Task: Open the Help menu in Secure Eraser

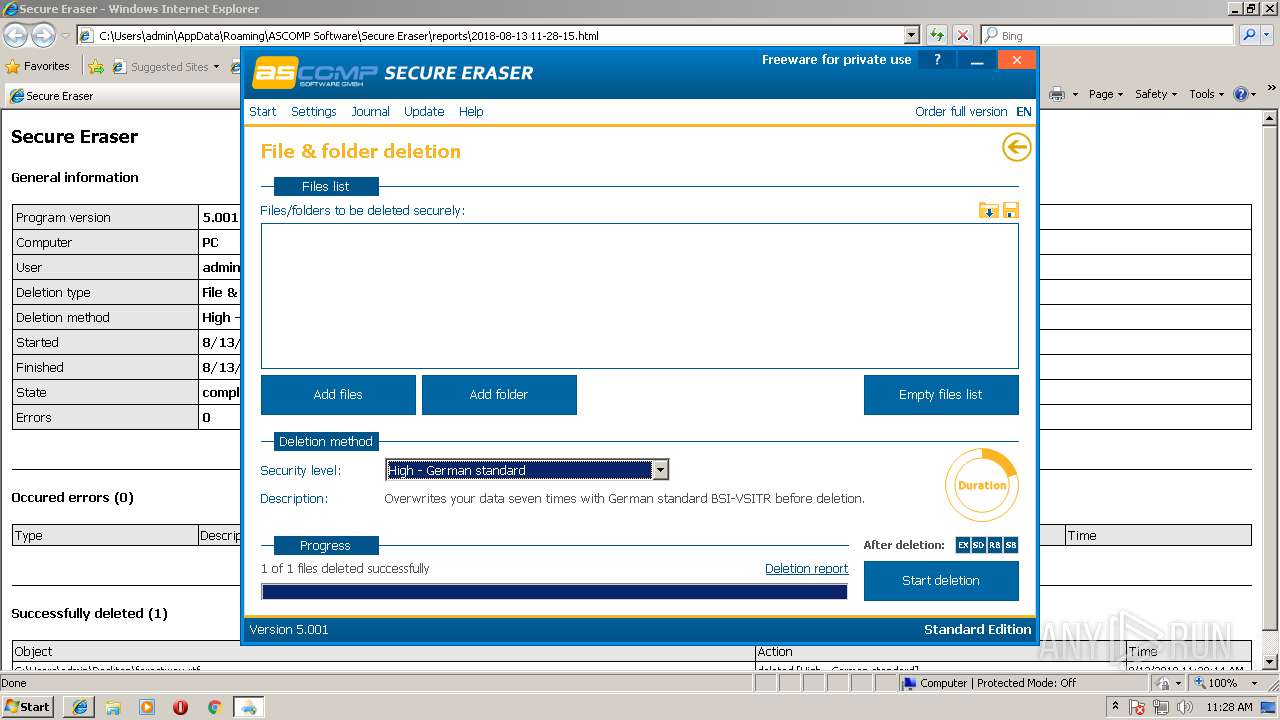Action: (x=471, y=111)
